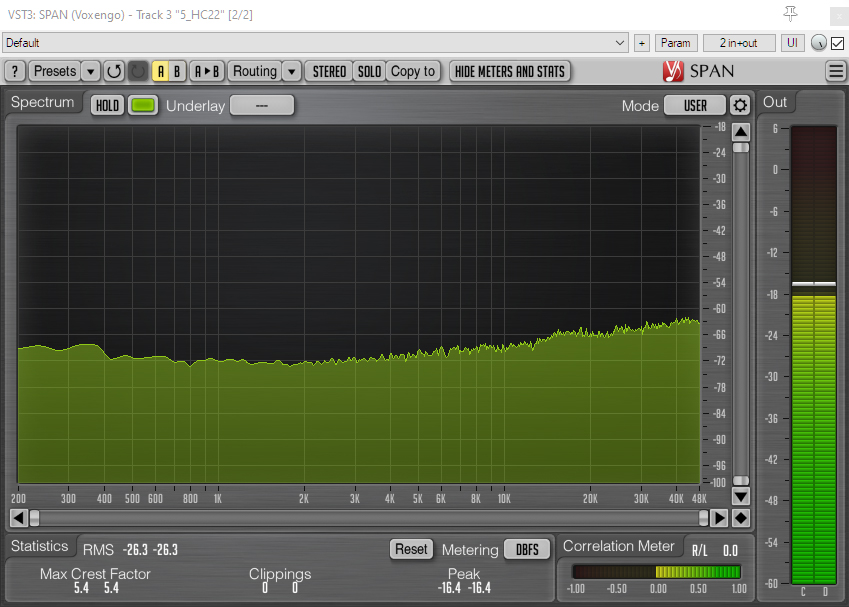The width and height of the screenshot is (849, 607).
Task: Click the Underlay selector field
Action: point(262,105)
